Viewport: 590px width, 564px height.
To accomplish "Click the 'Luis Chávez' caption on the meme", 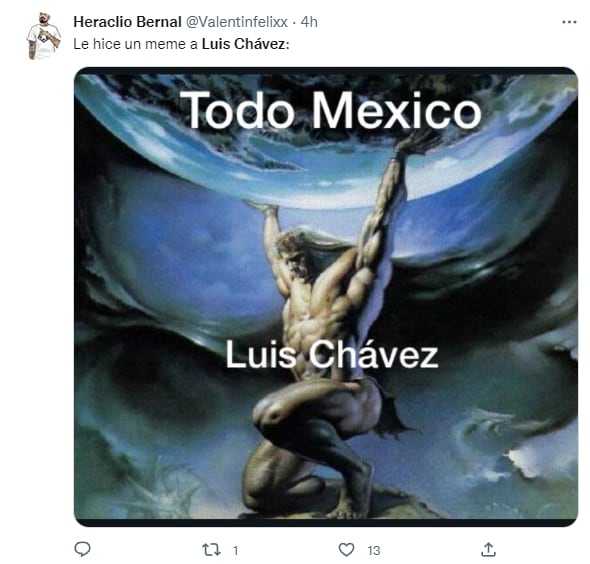I will point(332,354).
